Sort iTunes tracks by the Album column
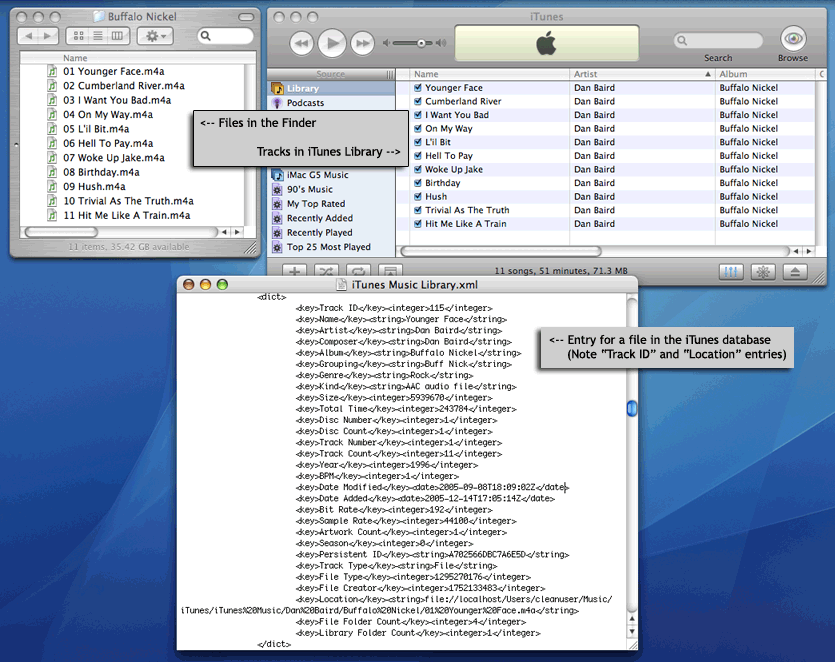Viewport: 835px width, 662px height. pyautogui.click(x=765, y=74)
